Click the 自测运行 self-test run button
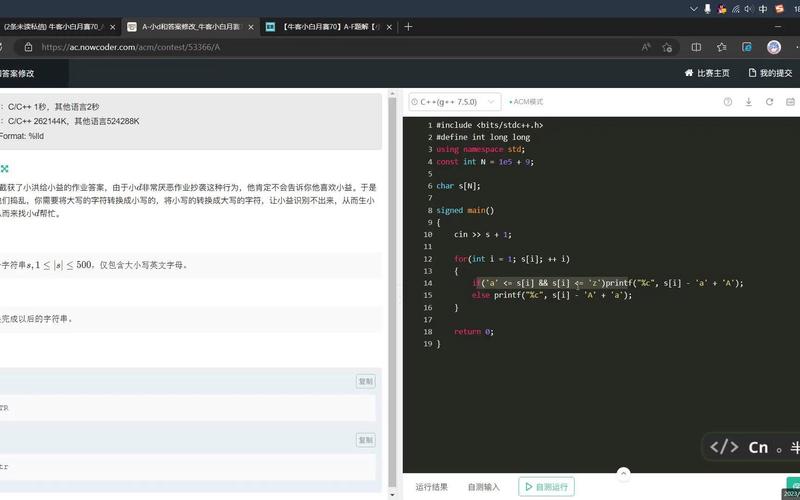The image size is (800, 500). tap(546, 487)
